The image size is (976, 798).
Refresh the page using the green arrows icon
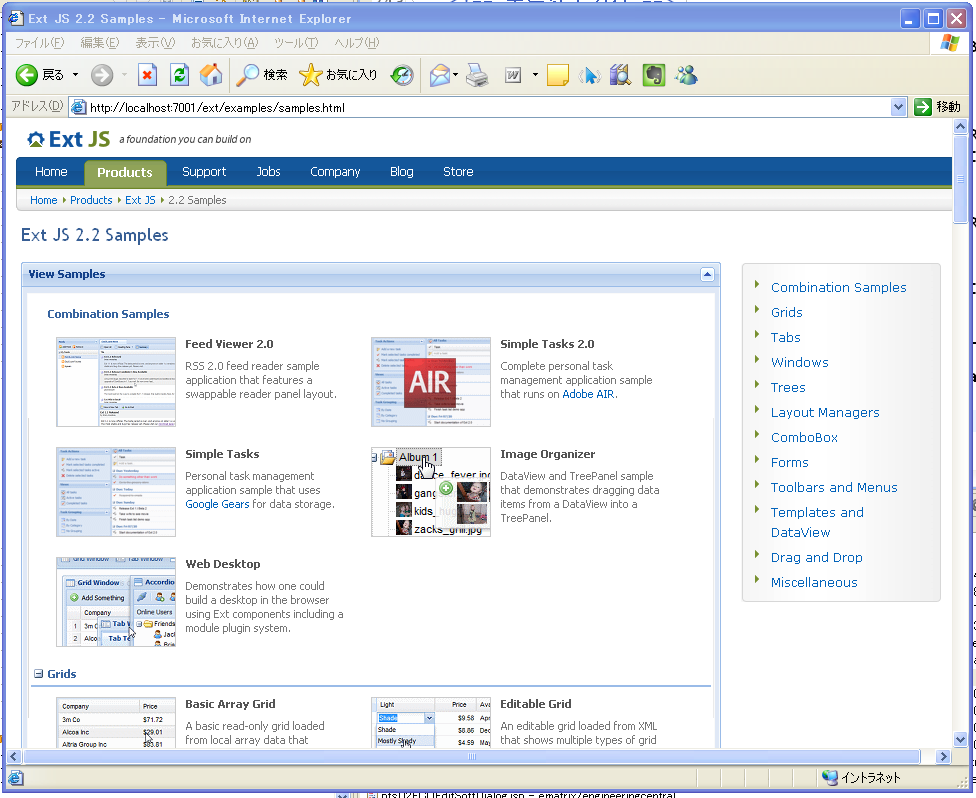coord(179,75)
